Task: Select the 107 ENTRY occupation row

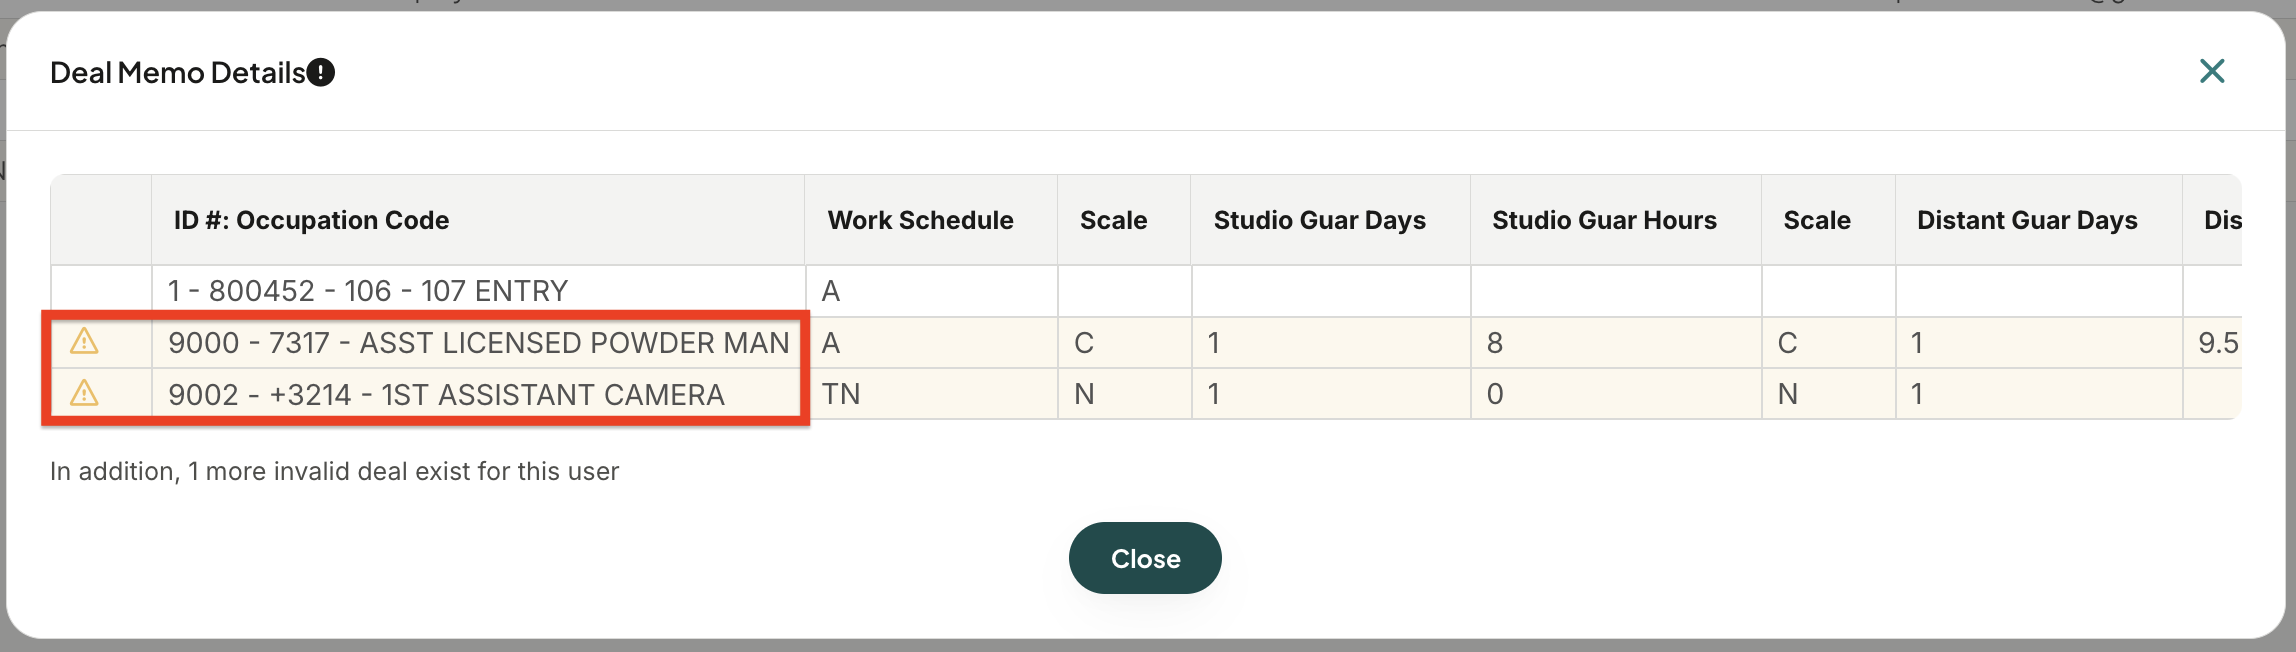Action: 1146,291
